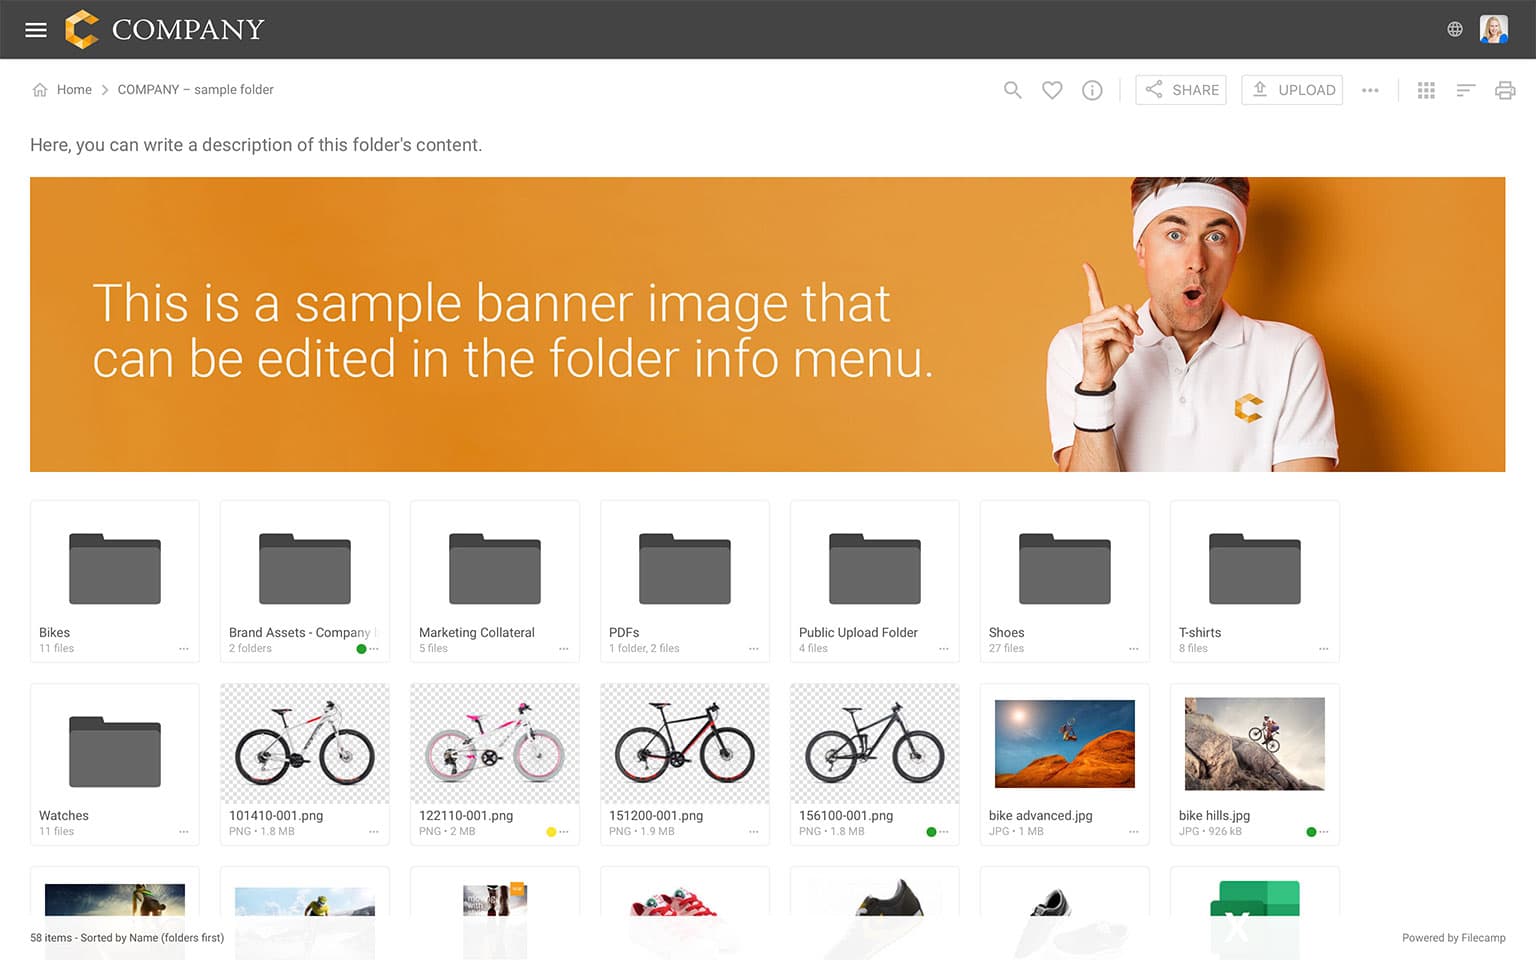Open the folder info icon
This screenshot has width=1536, height=960.
pyautogui.click(x=1092, y=90)
